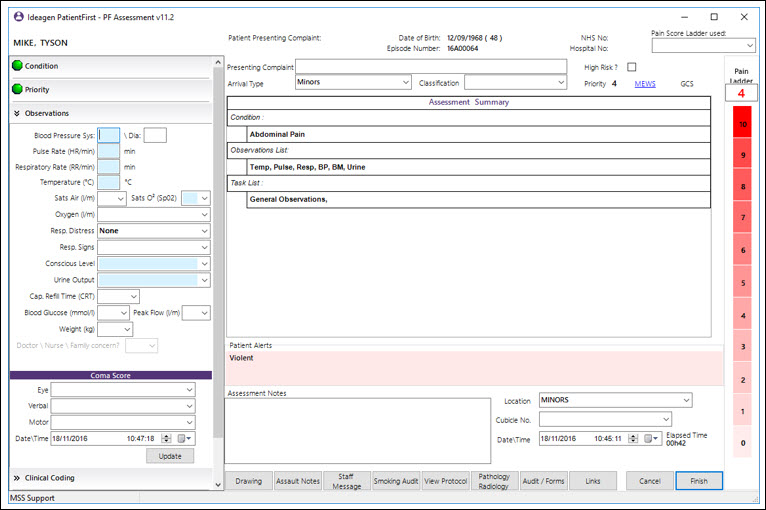Click the Coma Score Update button

tap(170, 456)
